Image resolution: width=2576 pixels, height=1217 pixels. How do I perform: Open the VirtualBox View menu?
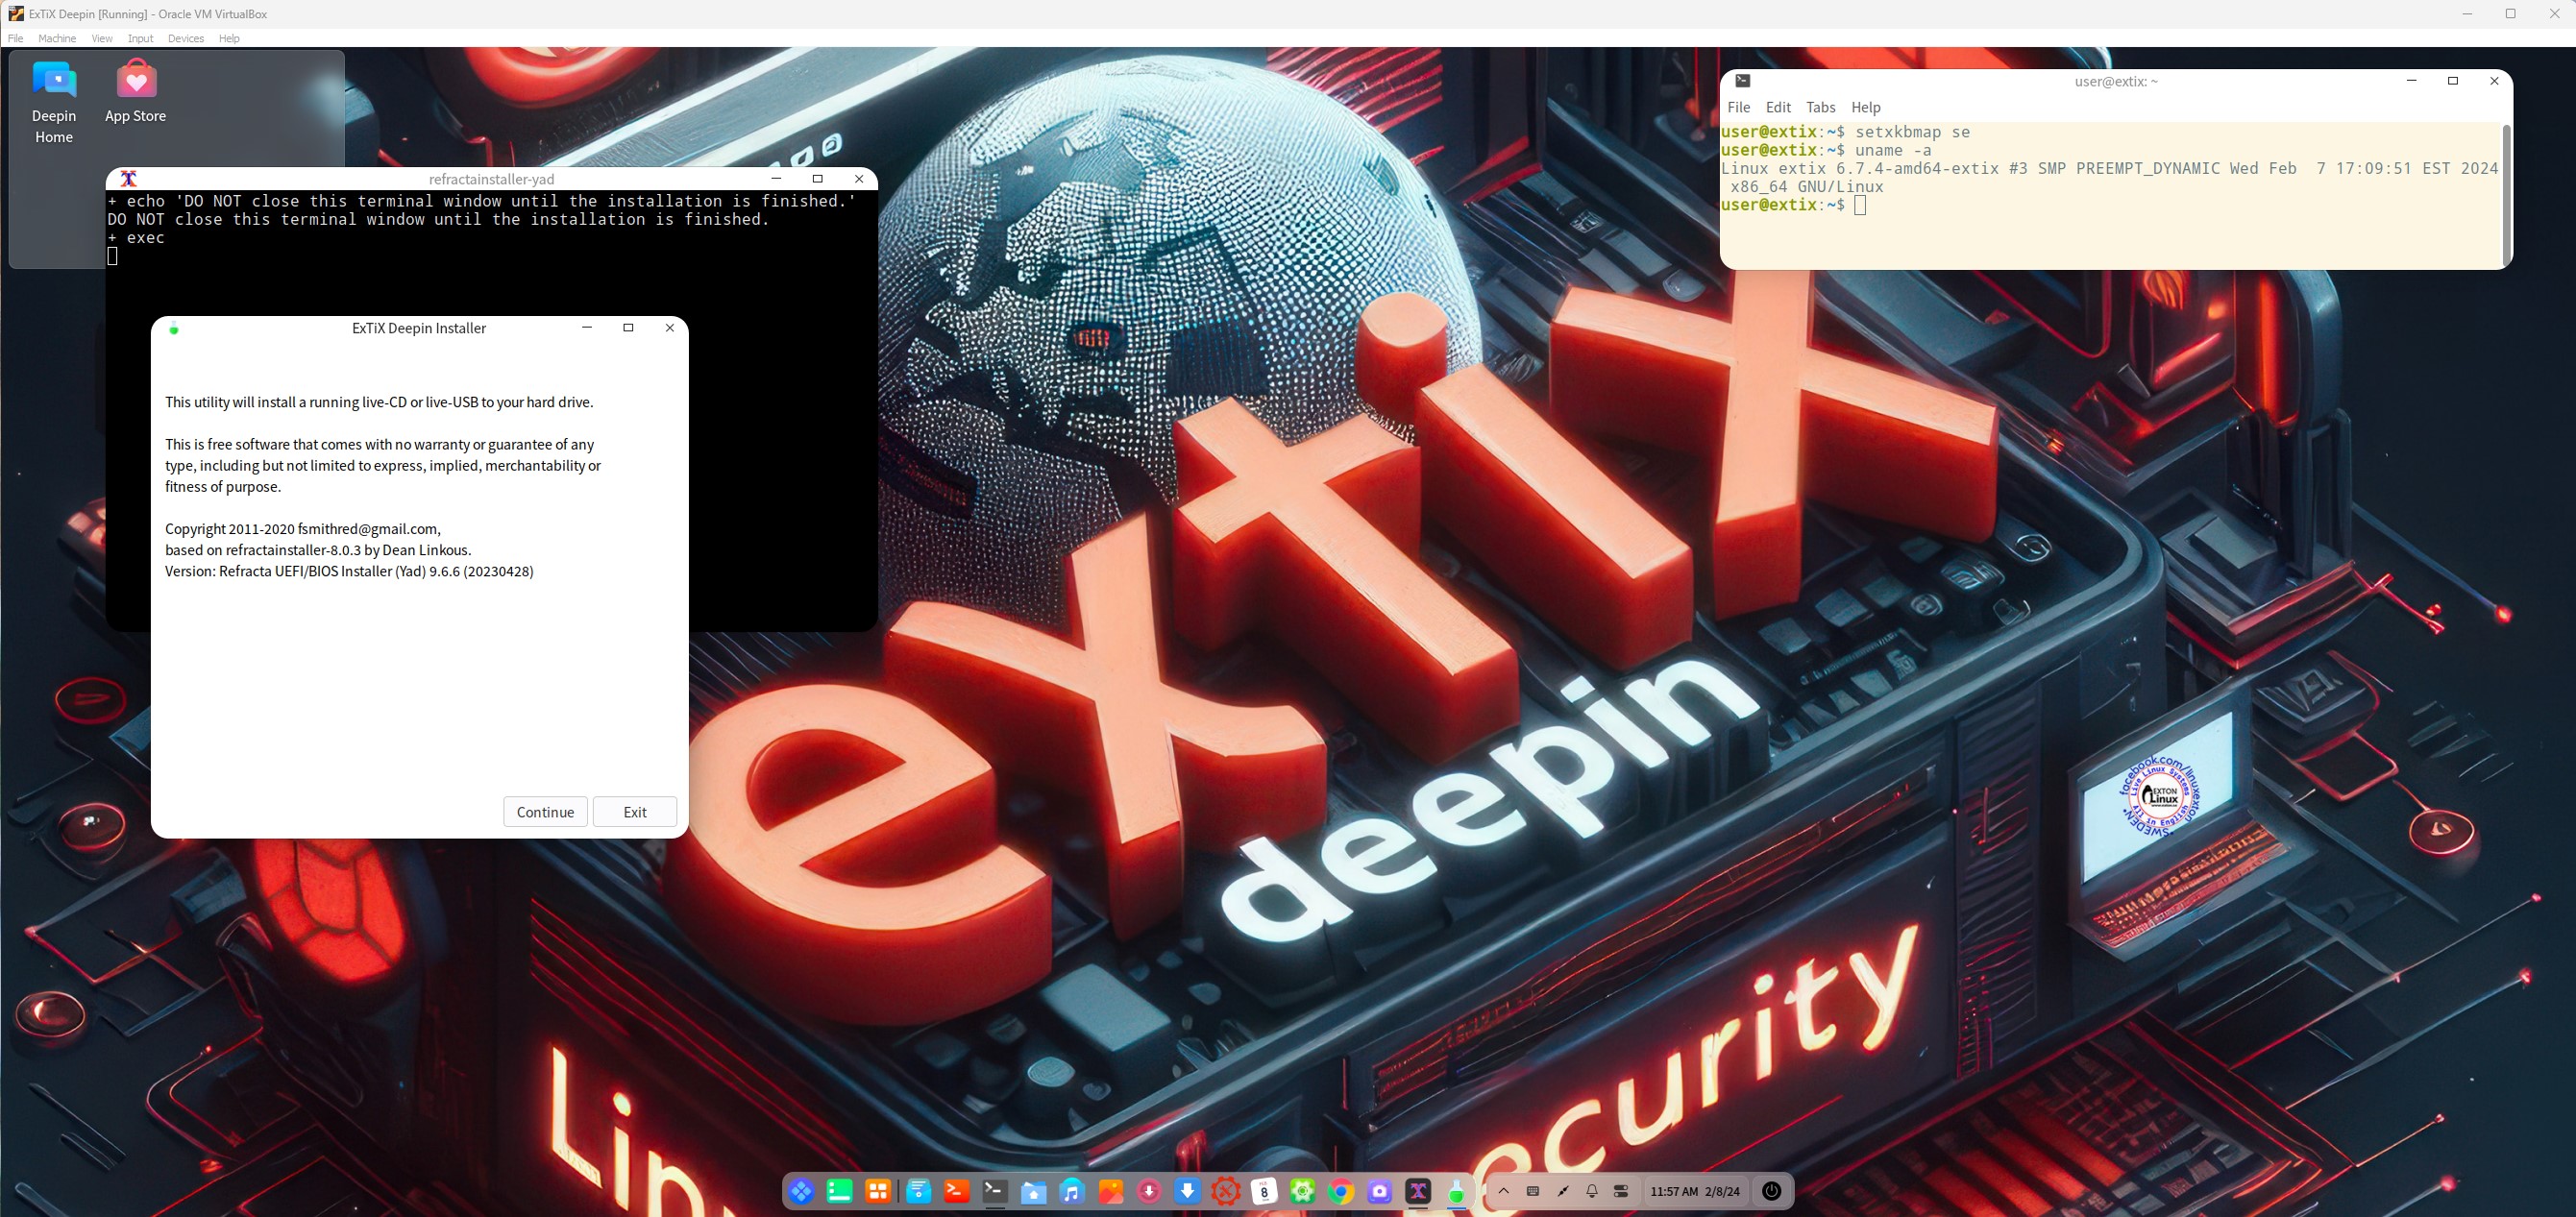tap(102, 38)
